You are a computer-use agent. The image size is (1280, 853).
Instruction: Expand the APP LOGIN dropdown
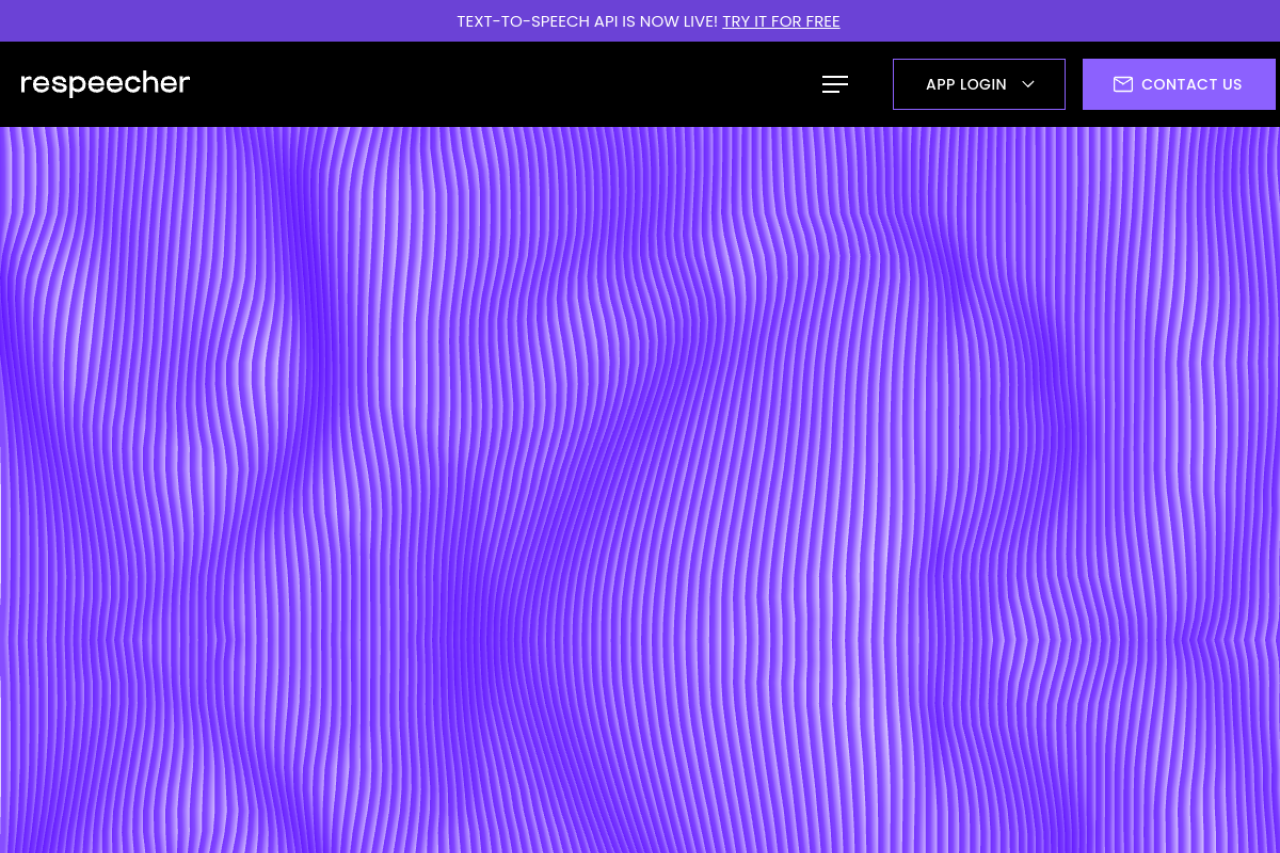pyautogui.click(x=979, y=84)
